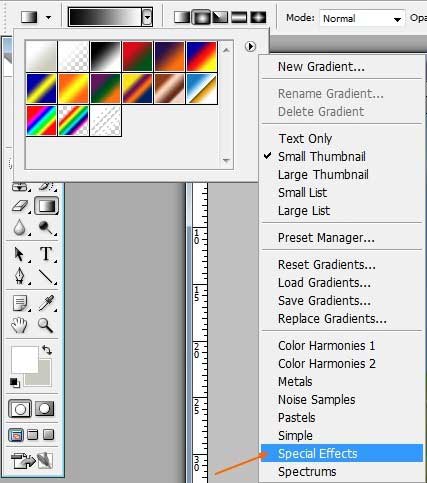Pick the Black, White gradient swatch
The image size is (427, 483).
(x=105, y=56)
